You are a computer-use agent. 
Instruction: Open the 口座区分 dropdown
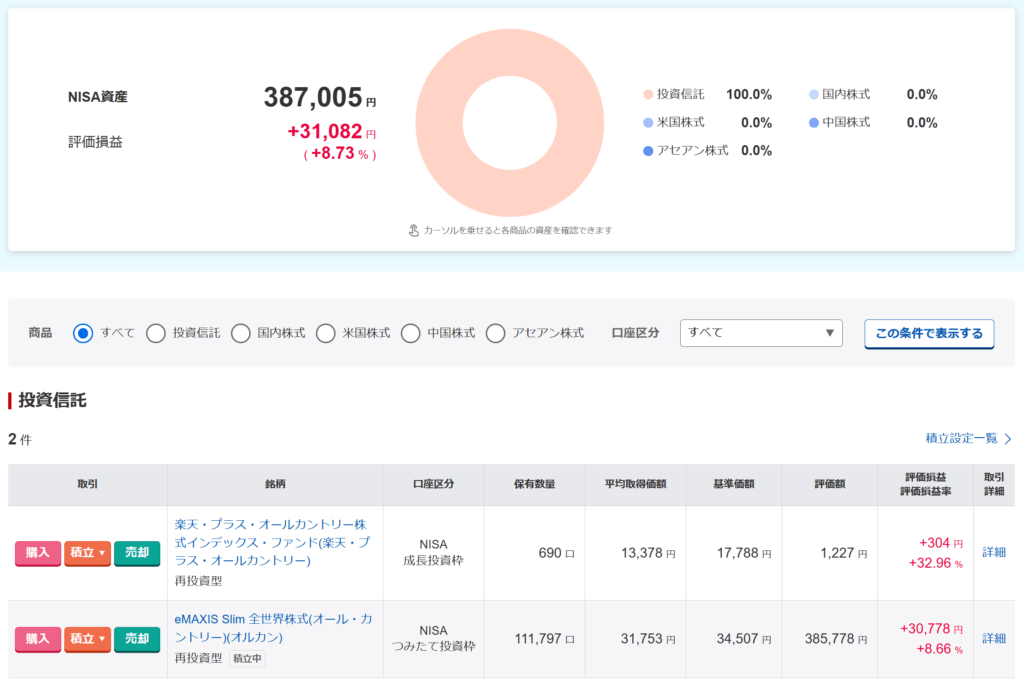pyautogui.click(x=761, y=333)
